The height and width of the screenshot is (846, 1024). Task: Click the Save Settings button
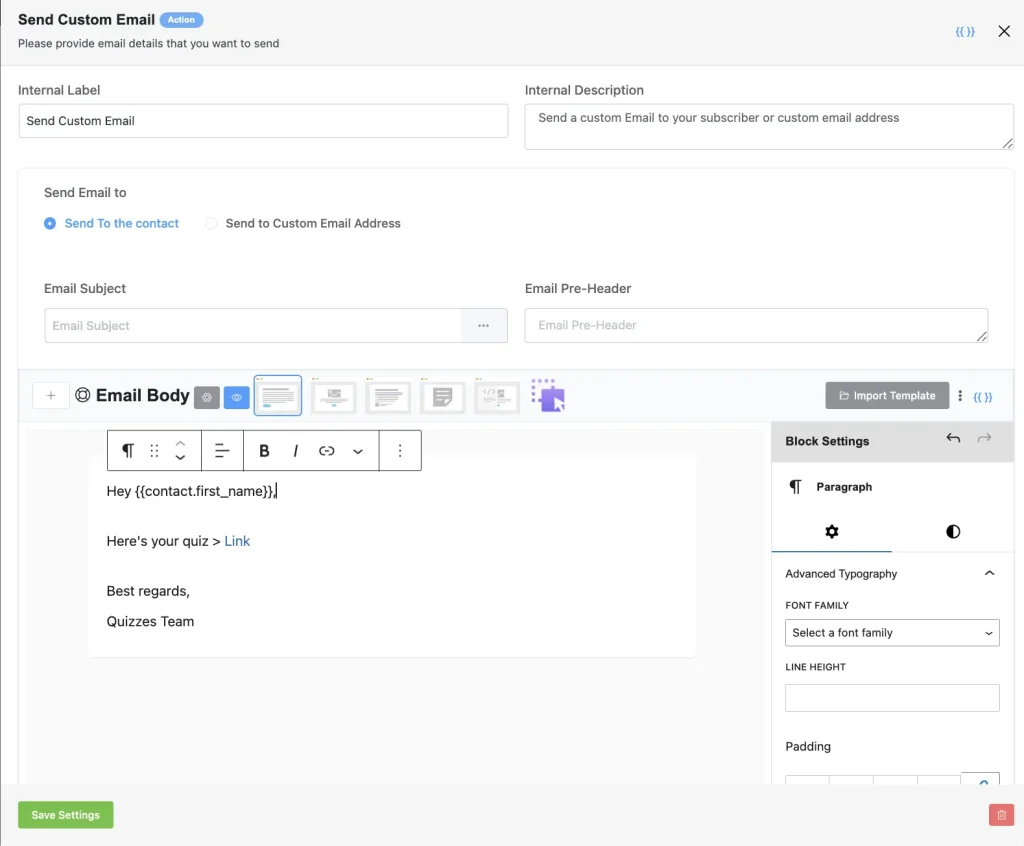pyautogui.click(x=65, y=814)
